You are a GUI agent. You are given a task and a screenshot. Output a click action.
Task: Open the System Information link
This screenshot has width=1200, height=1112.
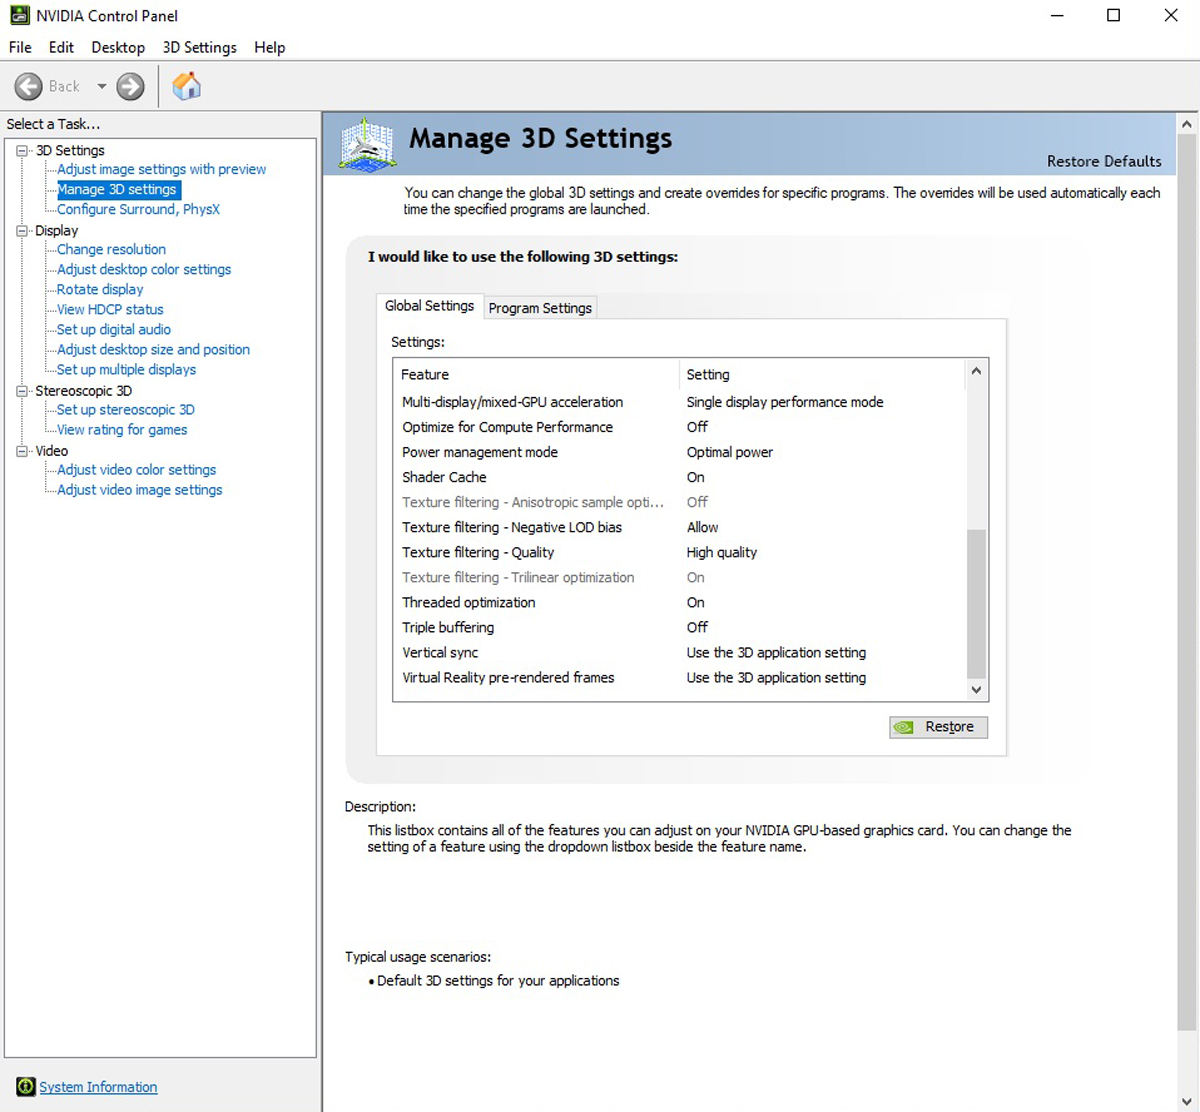tap(98, 1087)
